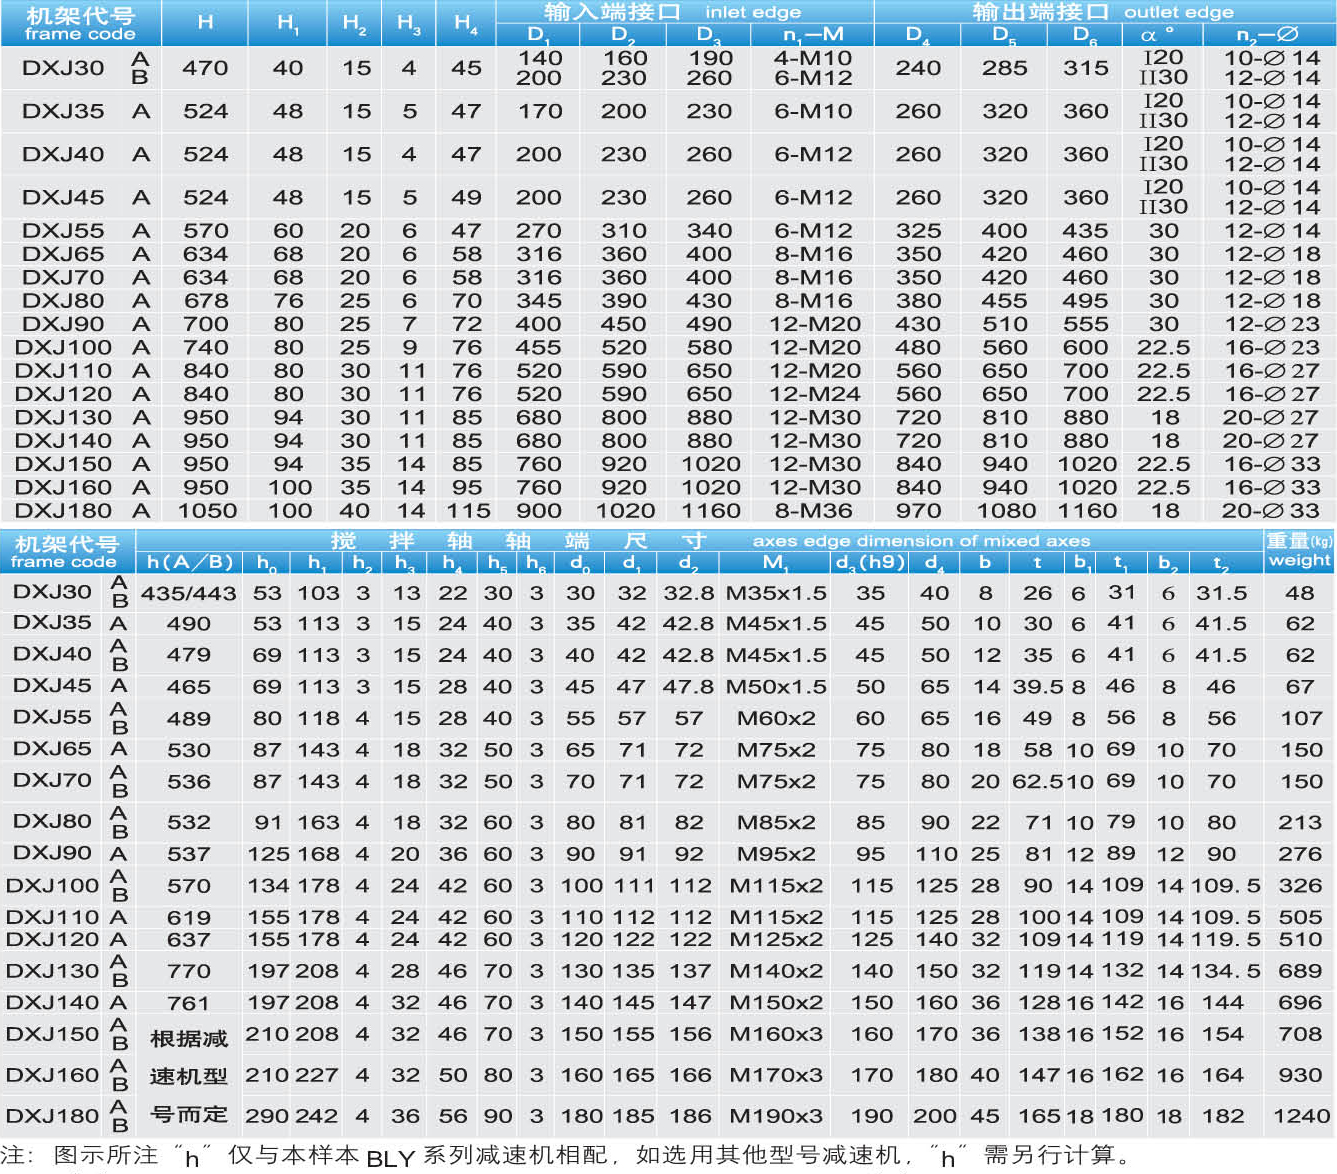Screen dimensions: 1337x1174
Task: Select the 根据减 text cell
Action: (189, 1039)
